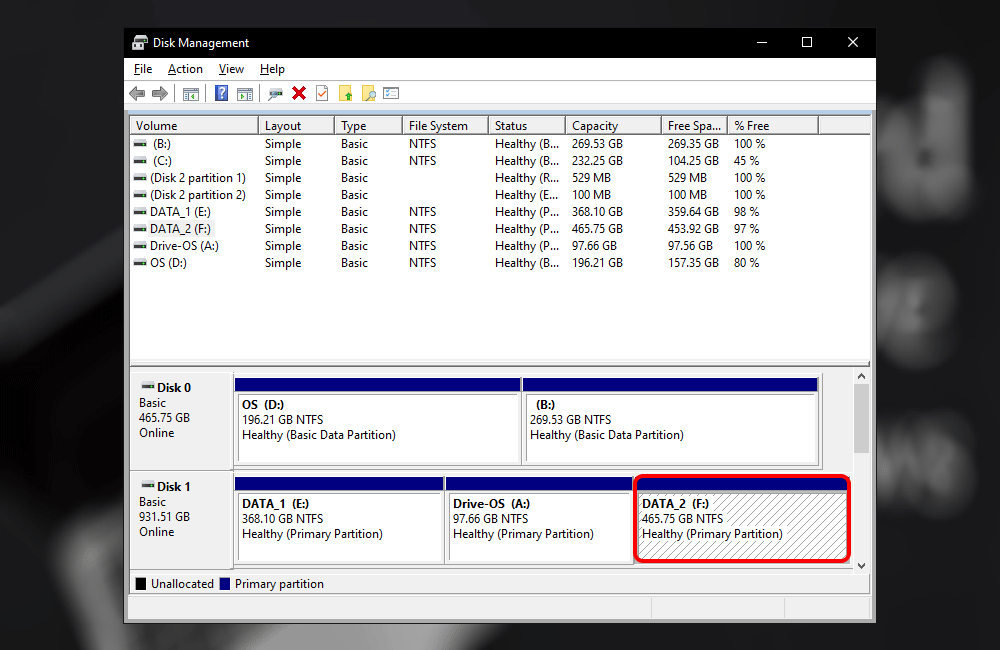Click drive icon beside OS (D:) row
1000x650 pixels.
[x=140, y=263]
